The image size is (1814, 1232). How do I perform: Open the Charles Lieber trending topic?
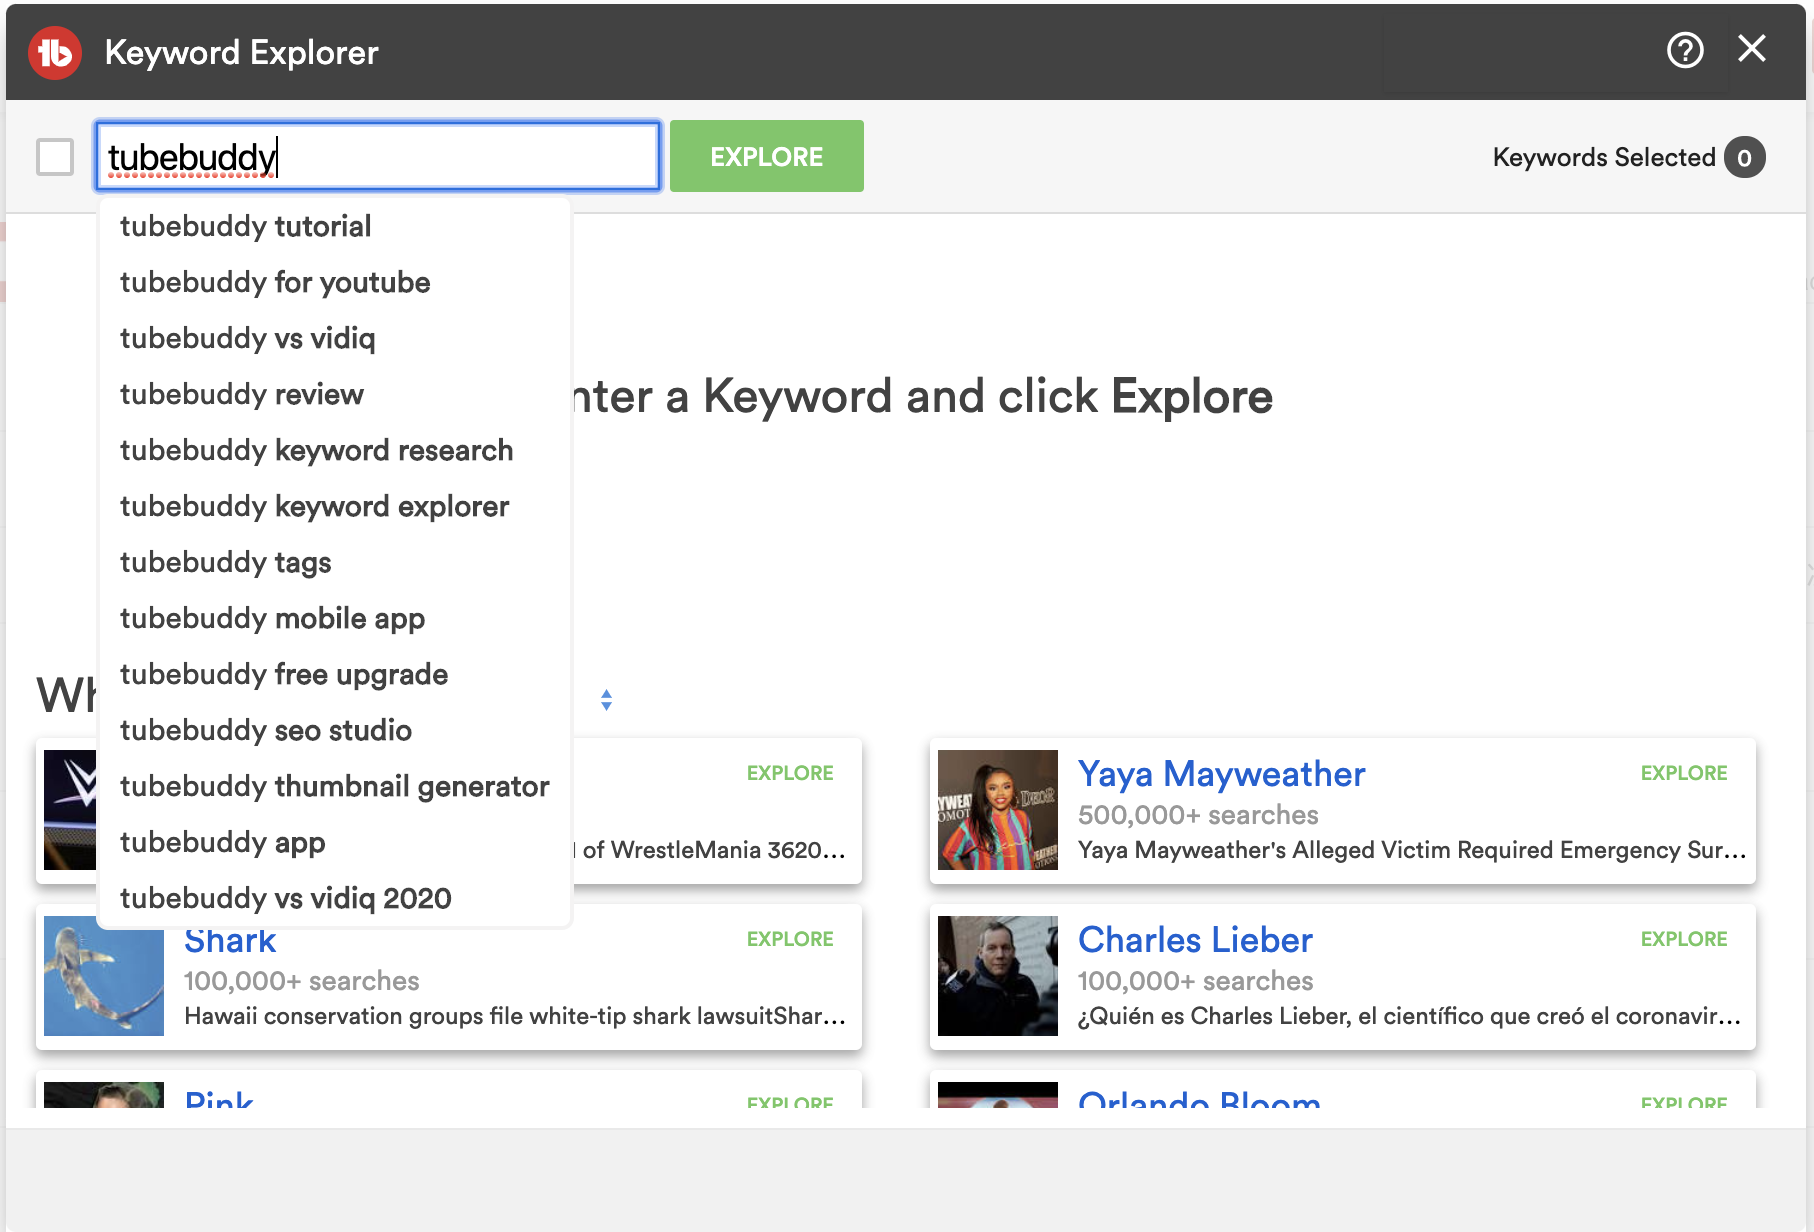pyautogui.click(x=1195, y=940)
